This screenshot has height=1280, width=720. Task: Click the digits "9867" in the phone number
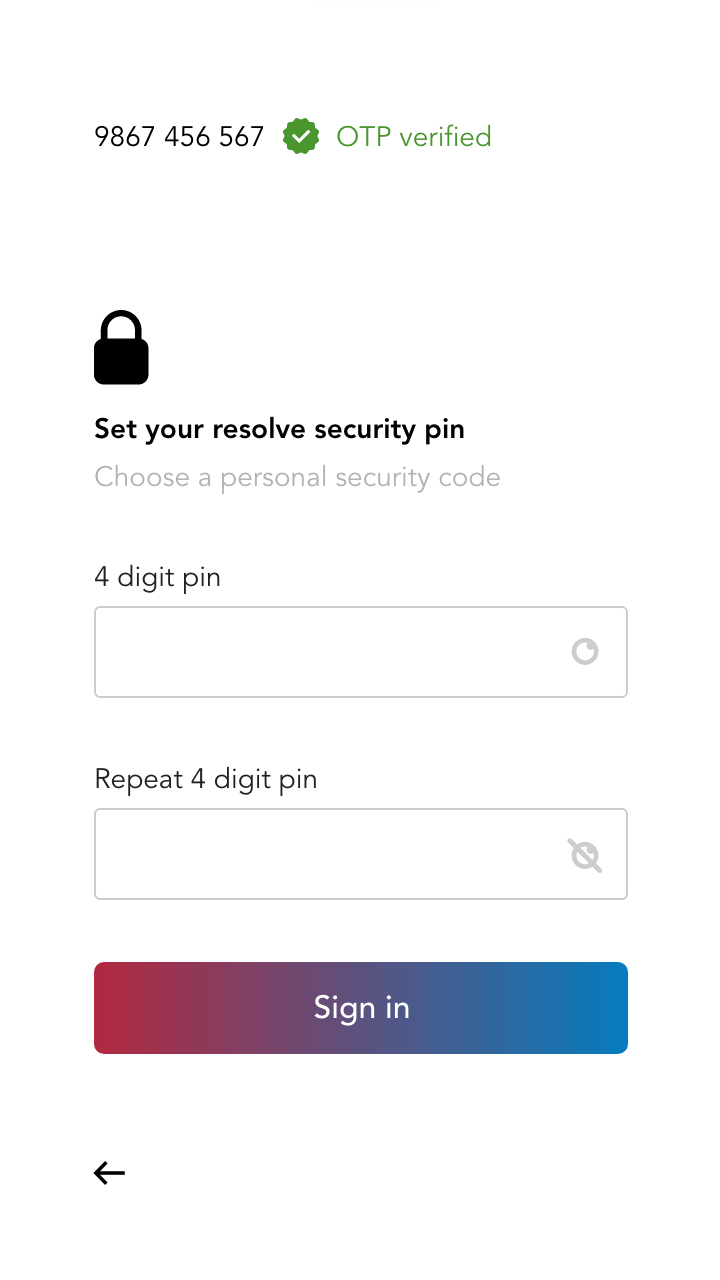pos(124,137)
